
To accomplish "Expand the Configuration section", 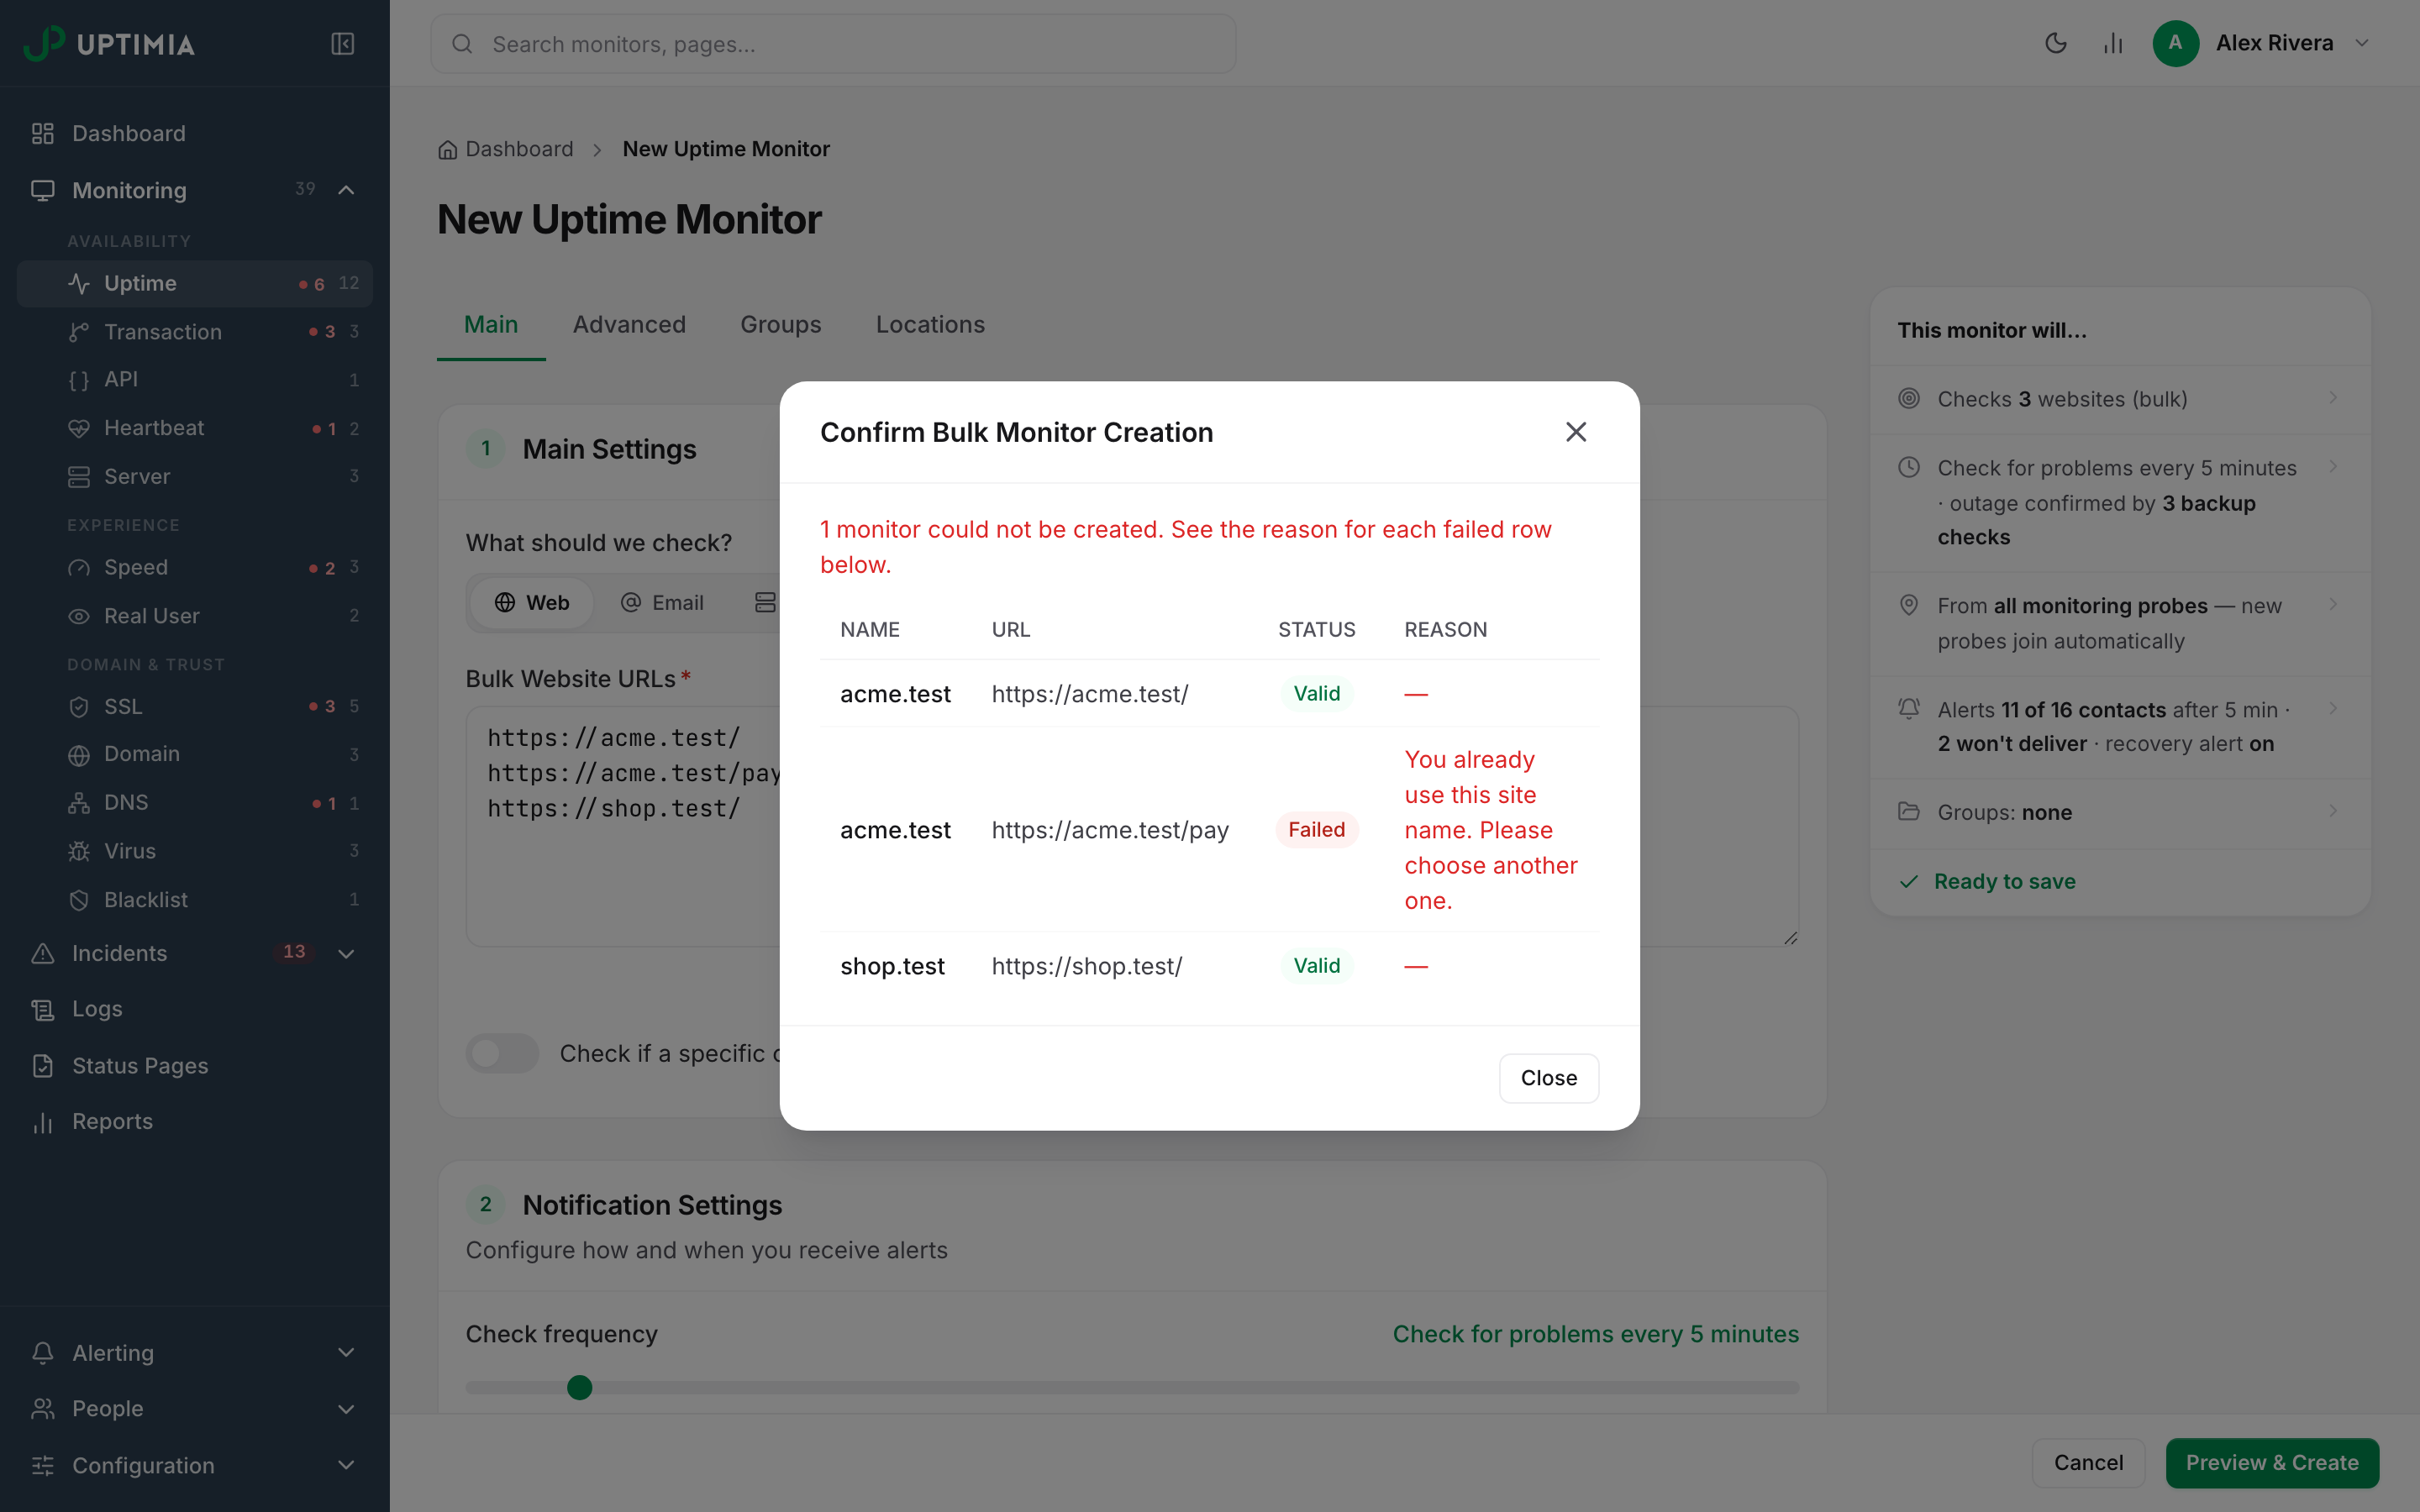I will [195, 1465].
